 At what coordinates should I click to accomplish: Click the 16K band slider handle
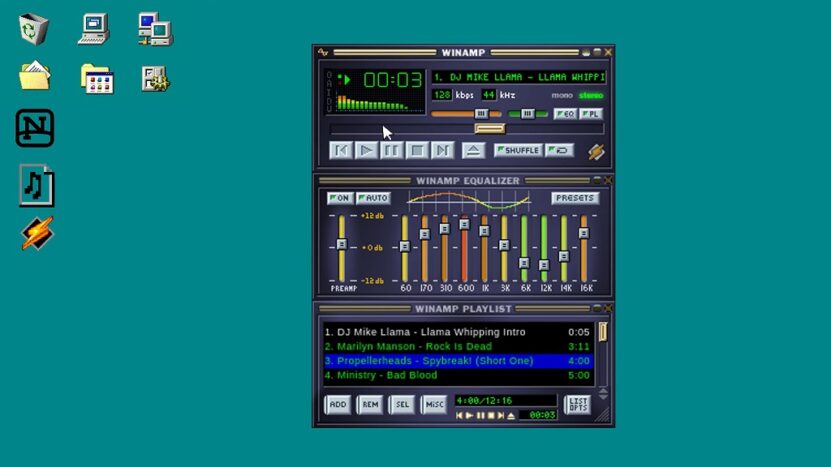coord(584,233)
